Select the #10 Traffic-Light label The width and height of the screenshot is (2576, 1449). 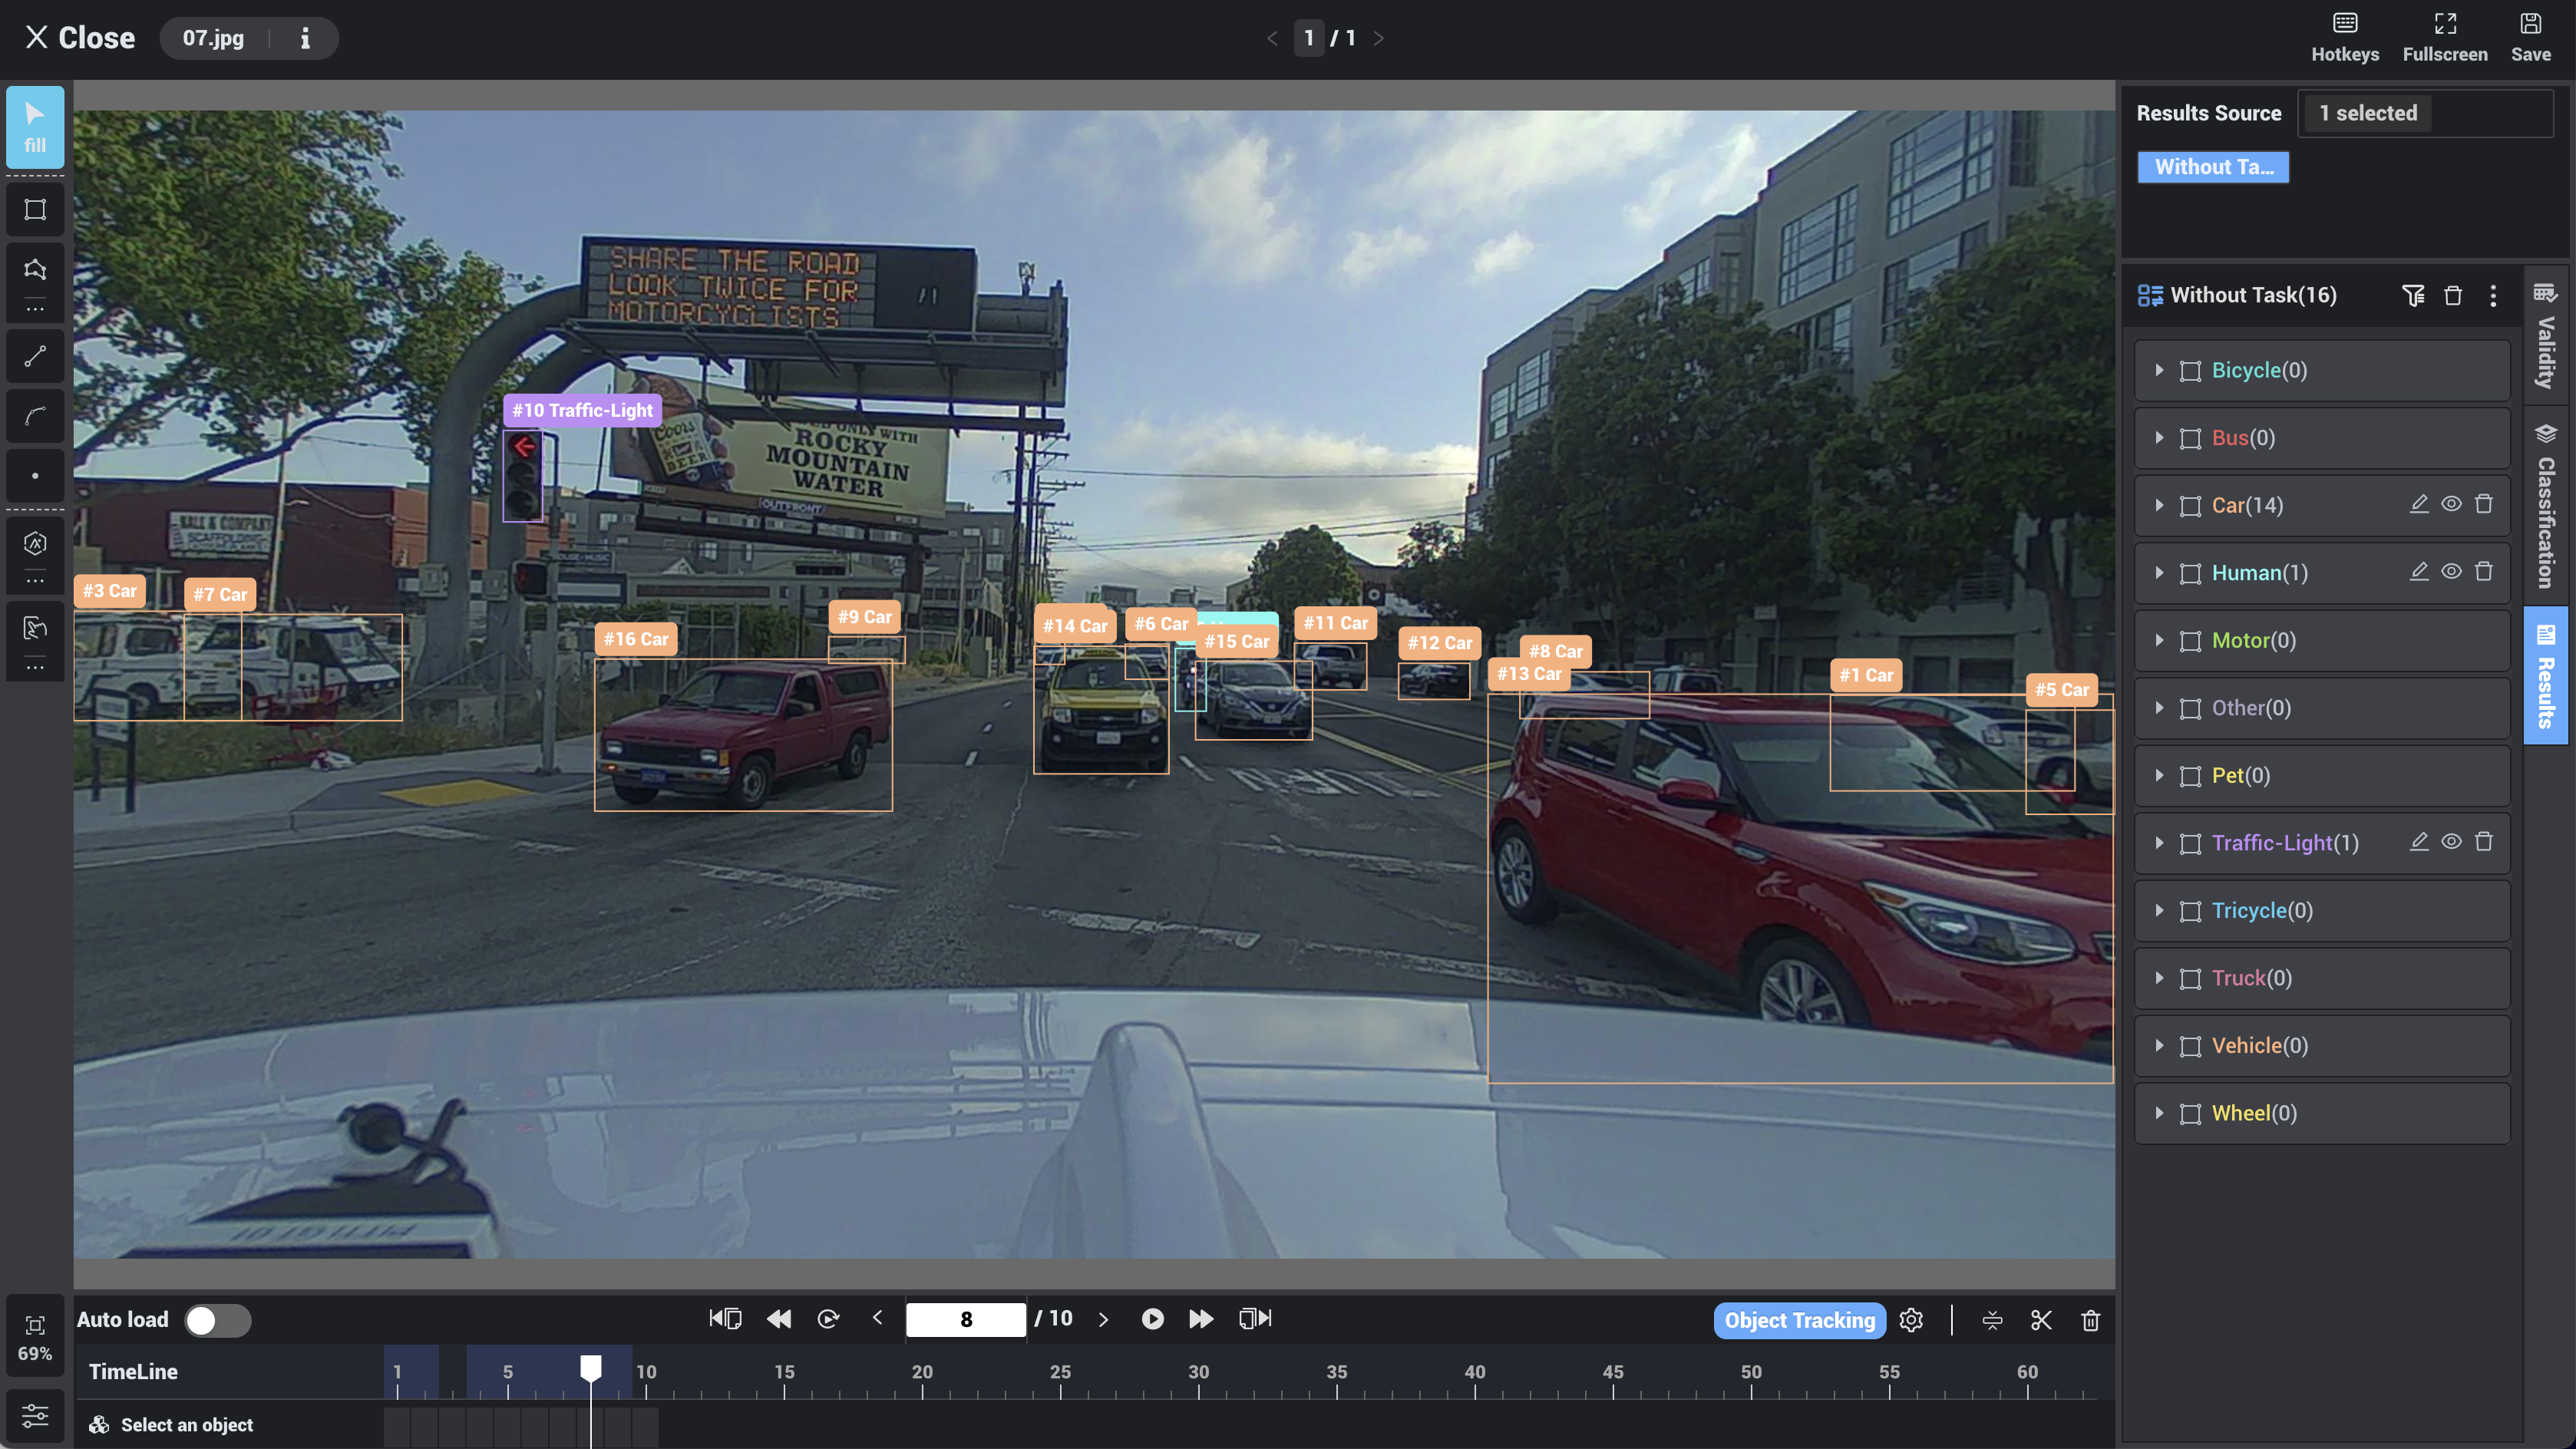pos(582,410)
